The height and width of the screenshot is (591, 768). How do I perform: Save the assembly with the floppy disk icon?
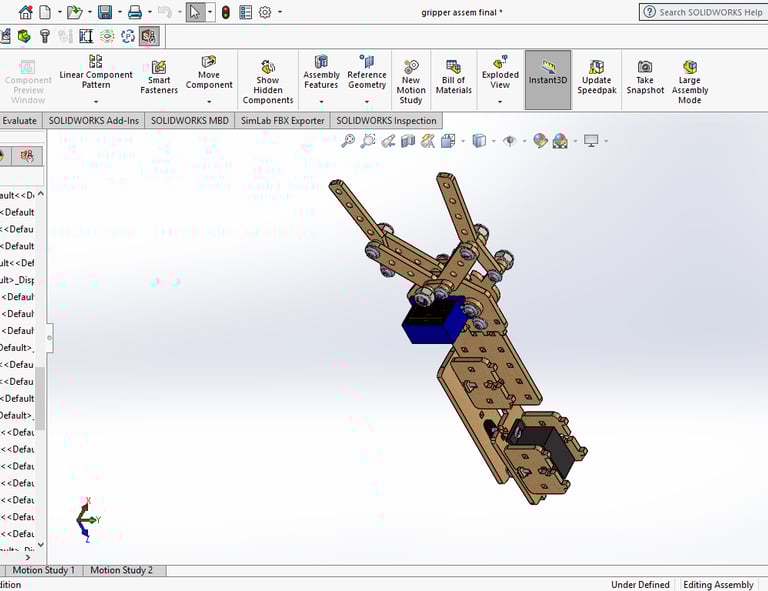click(105, 12)
